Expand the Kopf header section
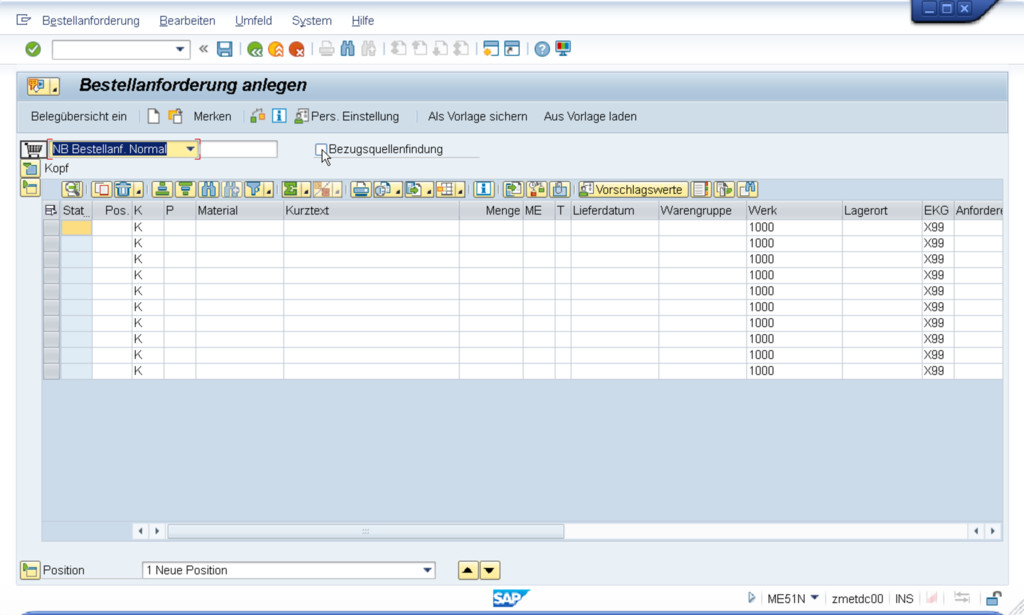 pos(29,168)
